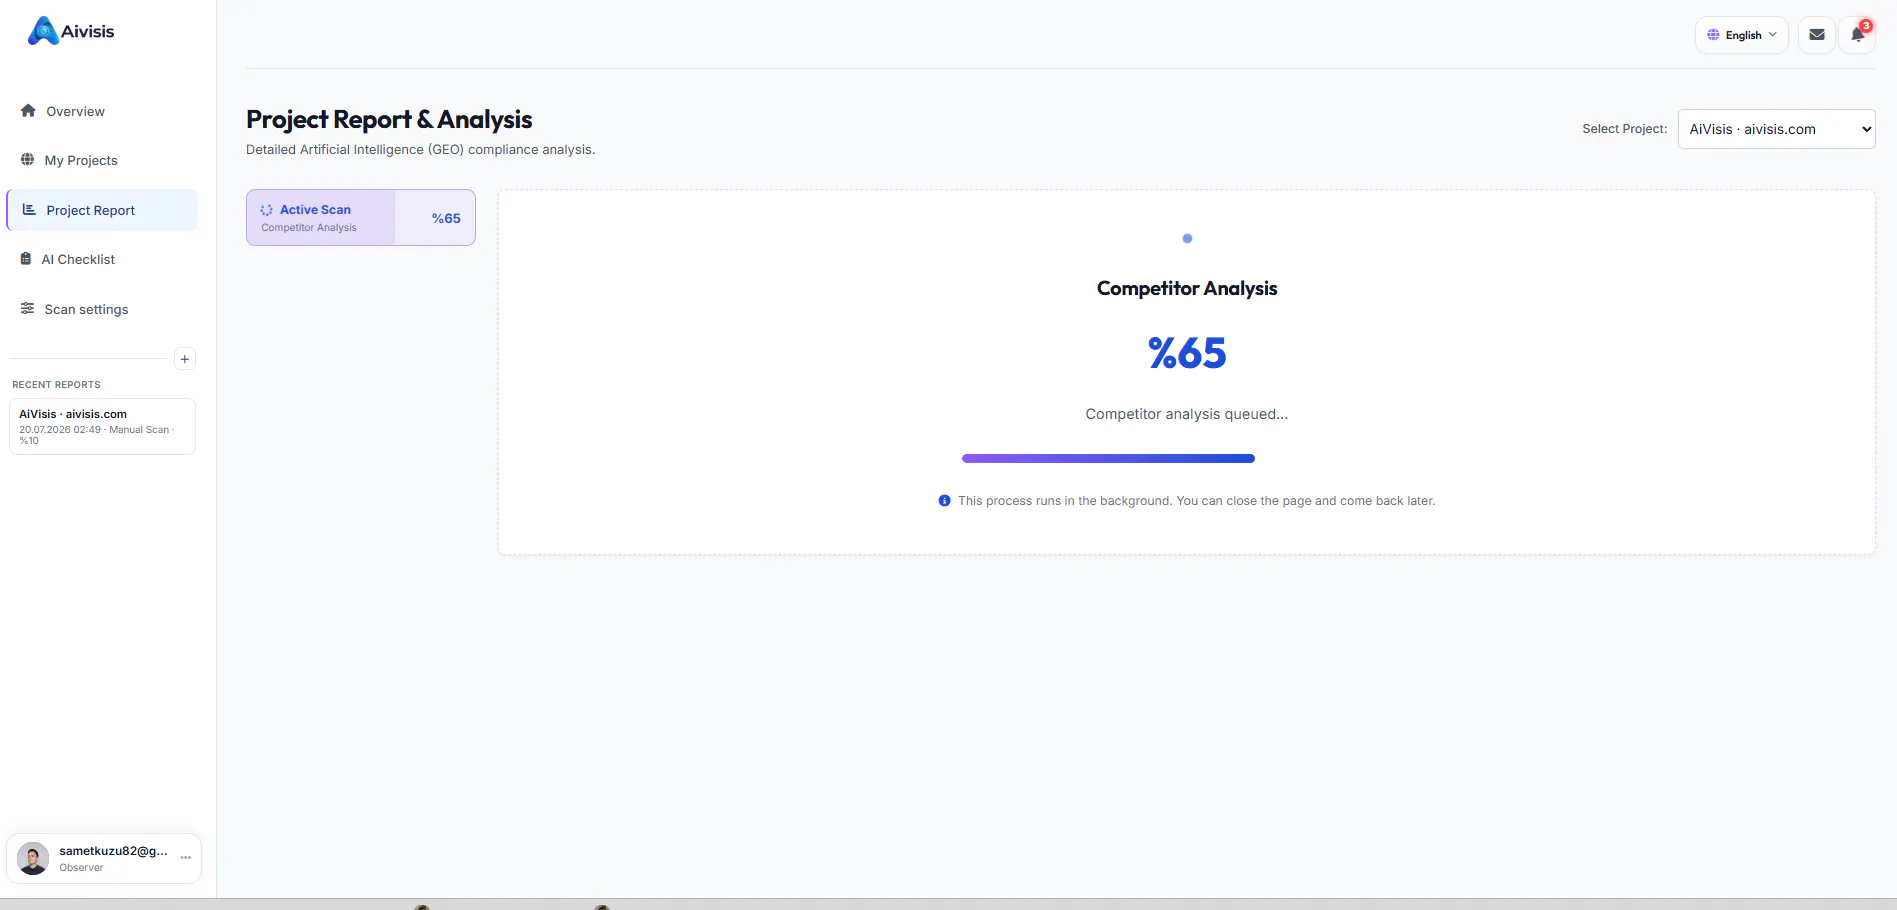
Task: Open AI Checklist page
Action: pyautogui.click(x=102, y=259)
